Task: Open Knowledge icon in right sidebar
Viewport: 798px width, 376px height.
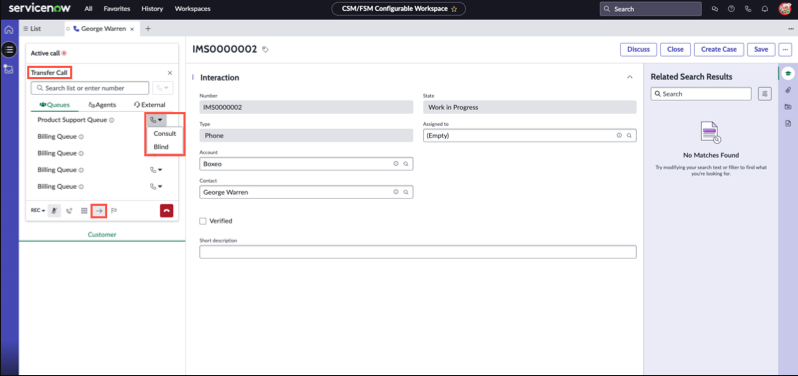Action: click(788, 73)
